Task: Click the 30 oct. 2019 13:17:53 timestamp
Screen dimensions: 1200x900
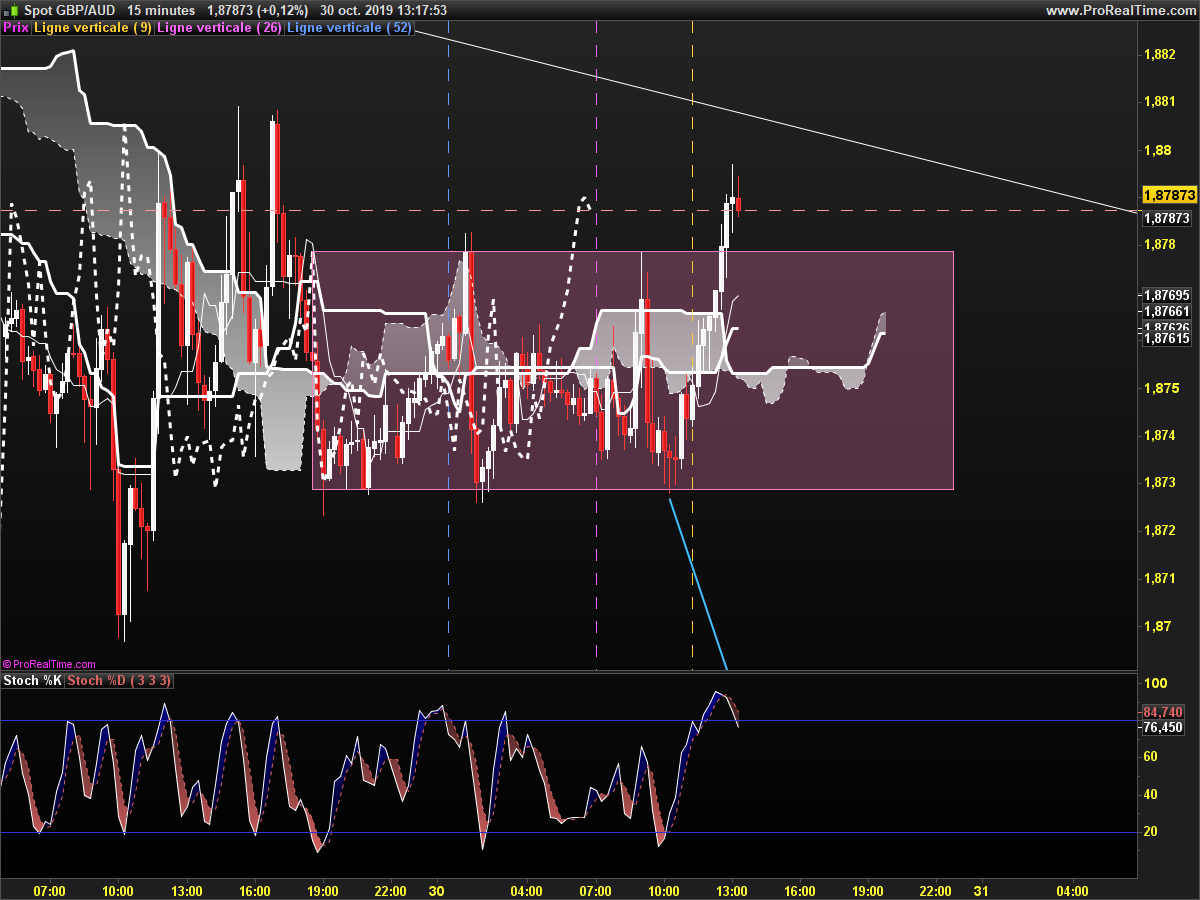Action: pos(383,10)
